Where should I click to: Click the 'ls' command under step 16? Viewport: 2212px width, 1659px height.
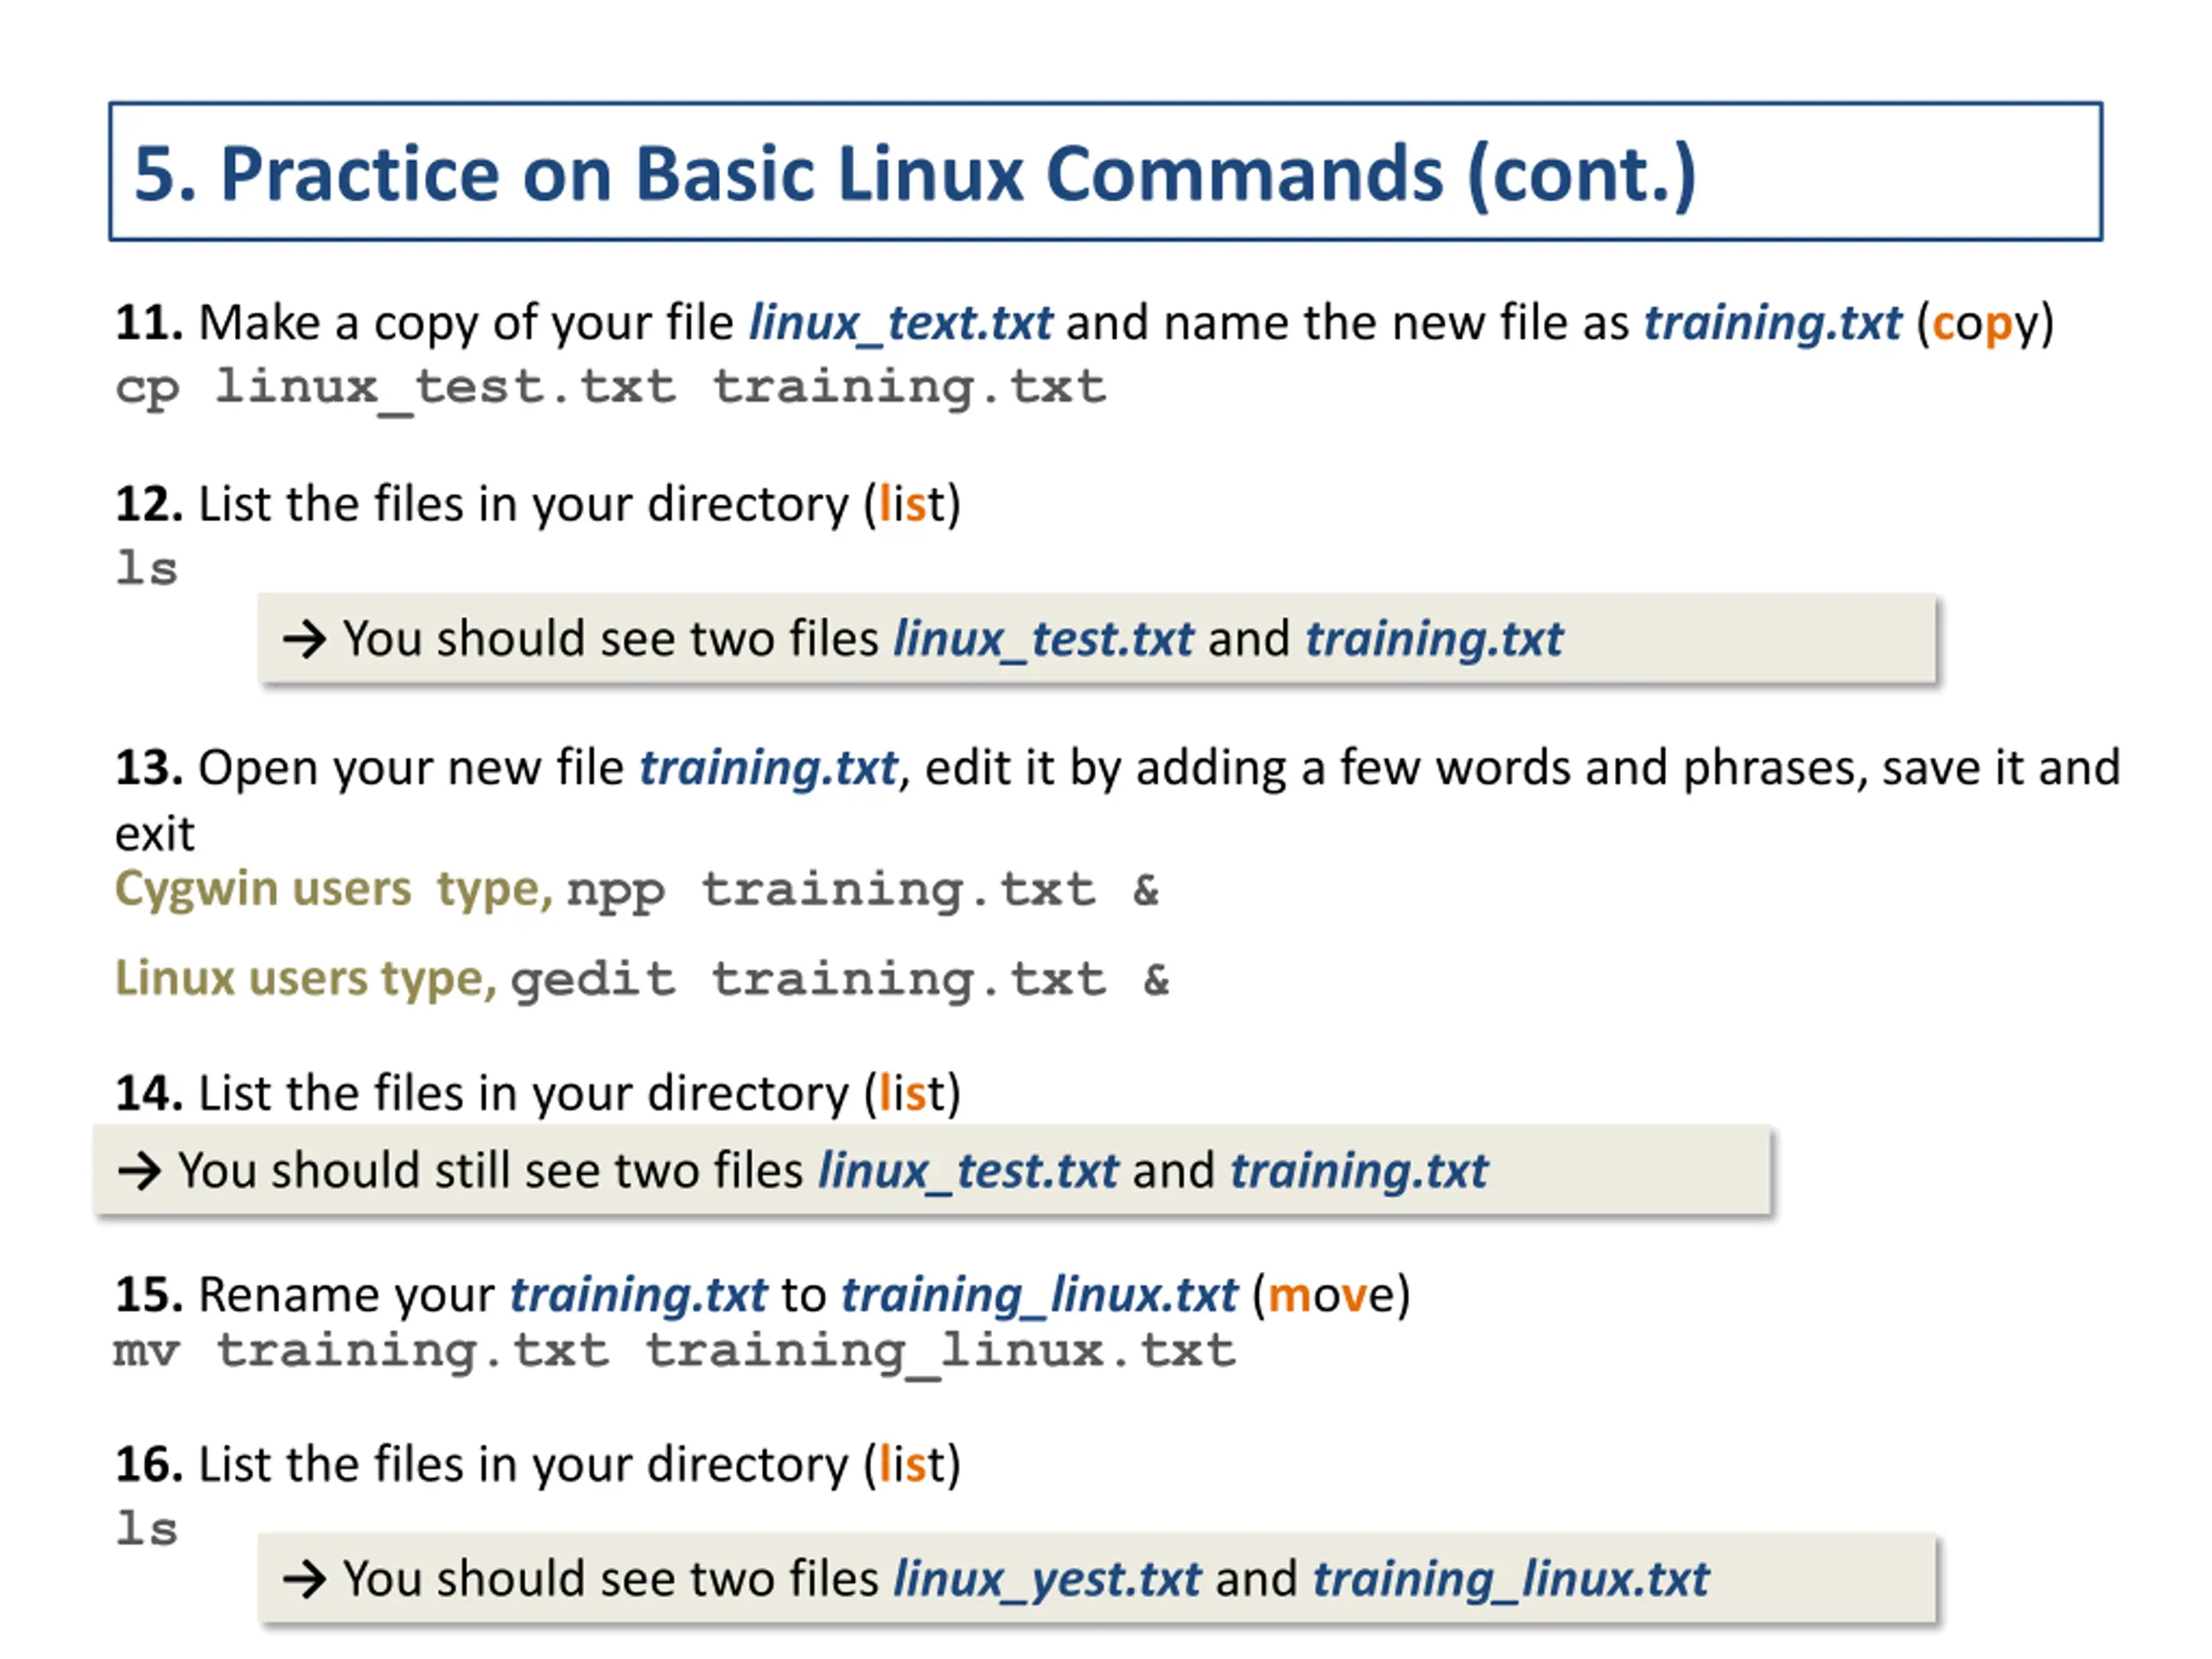point(147,1528)
